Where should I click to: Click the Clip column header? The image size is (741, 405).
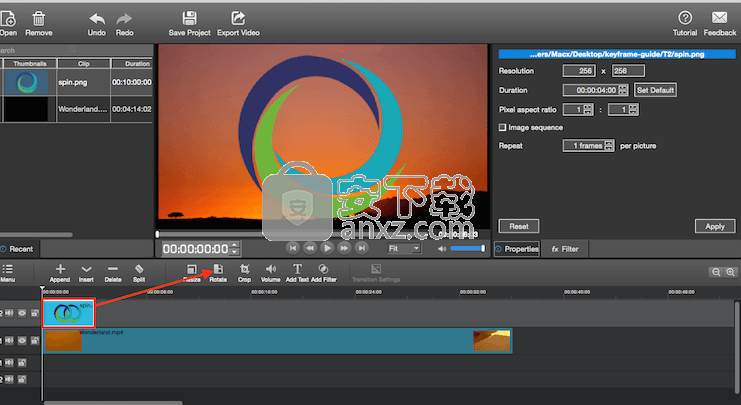point(84,63)
